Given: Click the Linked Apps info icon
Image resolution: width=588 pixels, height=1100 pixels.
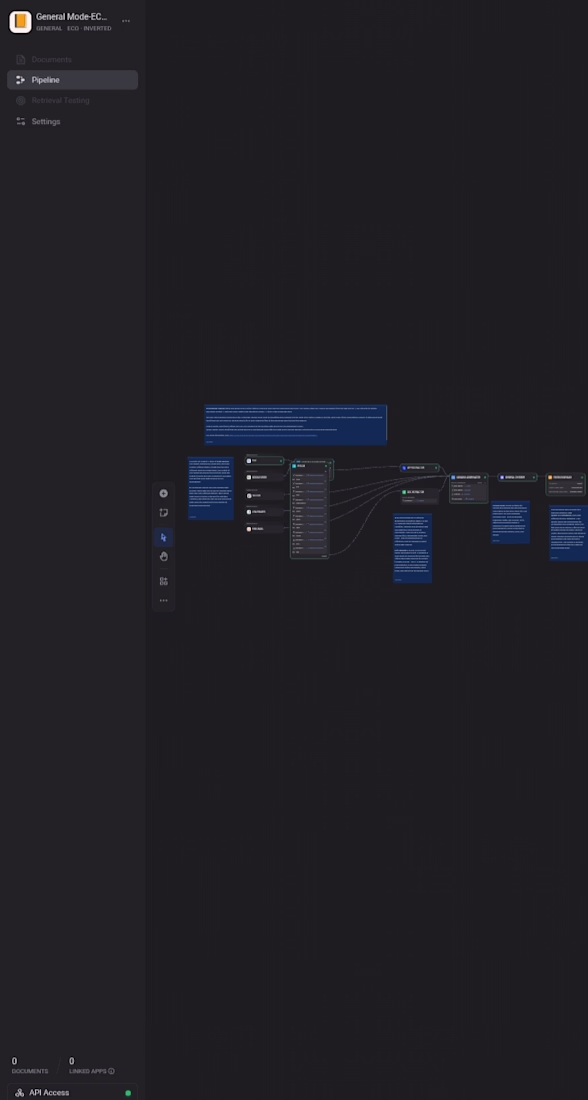Looking at the screenshot, I should [x=112, y=1071].
